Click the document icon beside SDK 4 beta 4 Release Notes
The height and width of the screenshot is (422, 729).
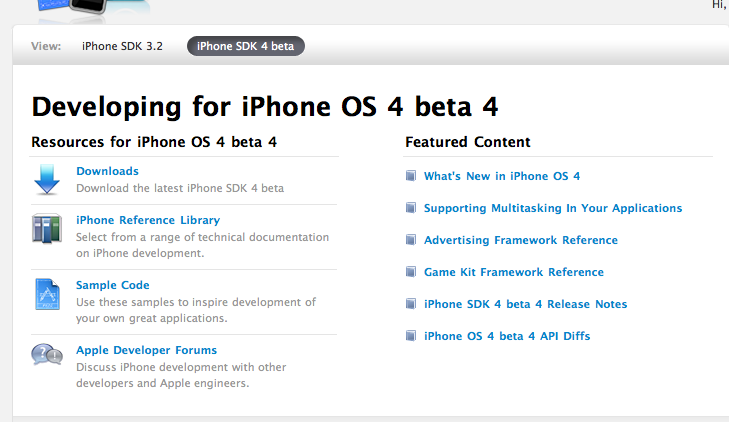click(x=411, y=304)
